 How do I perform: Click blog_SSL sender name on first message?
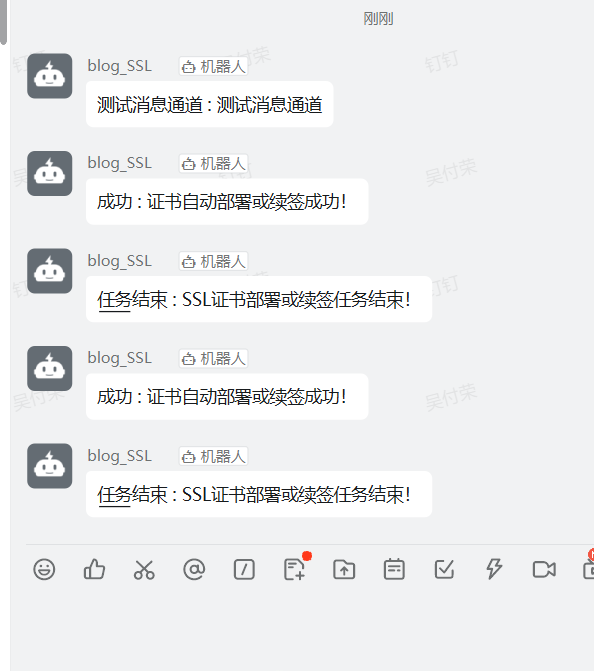pyautogui.click(x=120, y=66)
